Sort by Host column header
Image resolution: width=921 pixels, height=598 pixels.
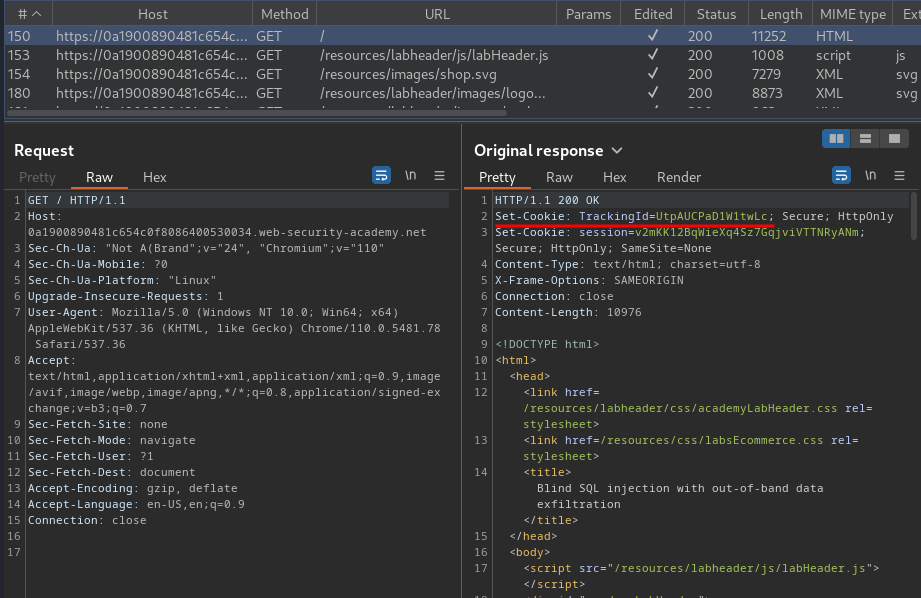point(153,14)
